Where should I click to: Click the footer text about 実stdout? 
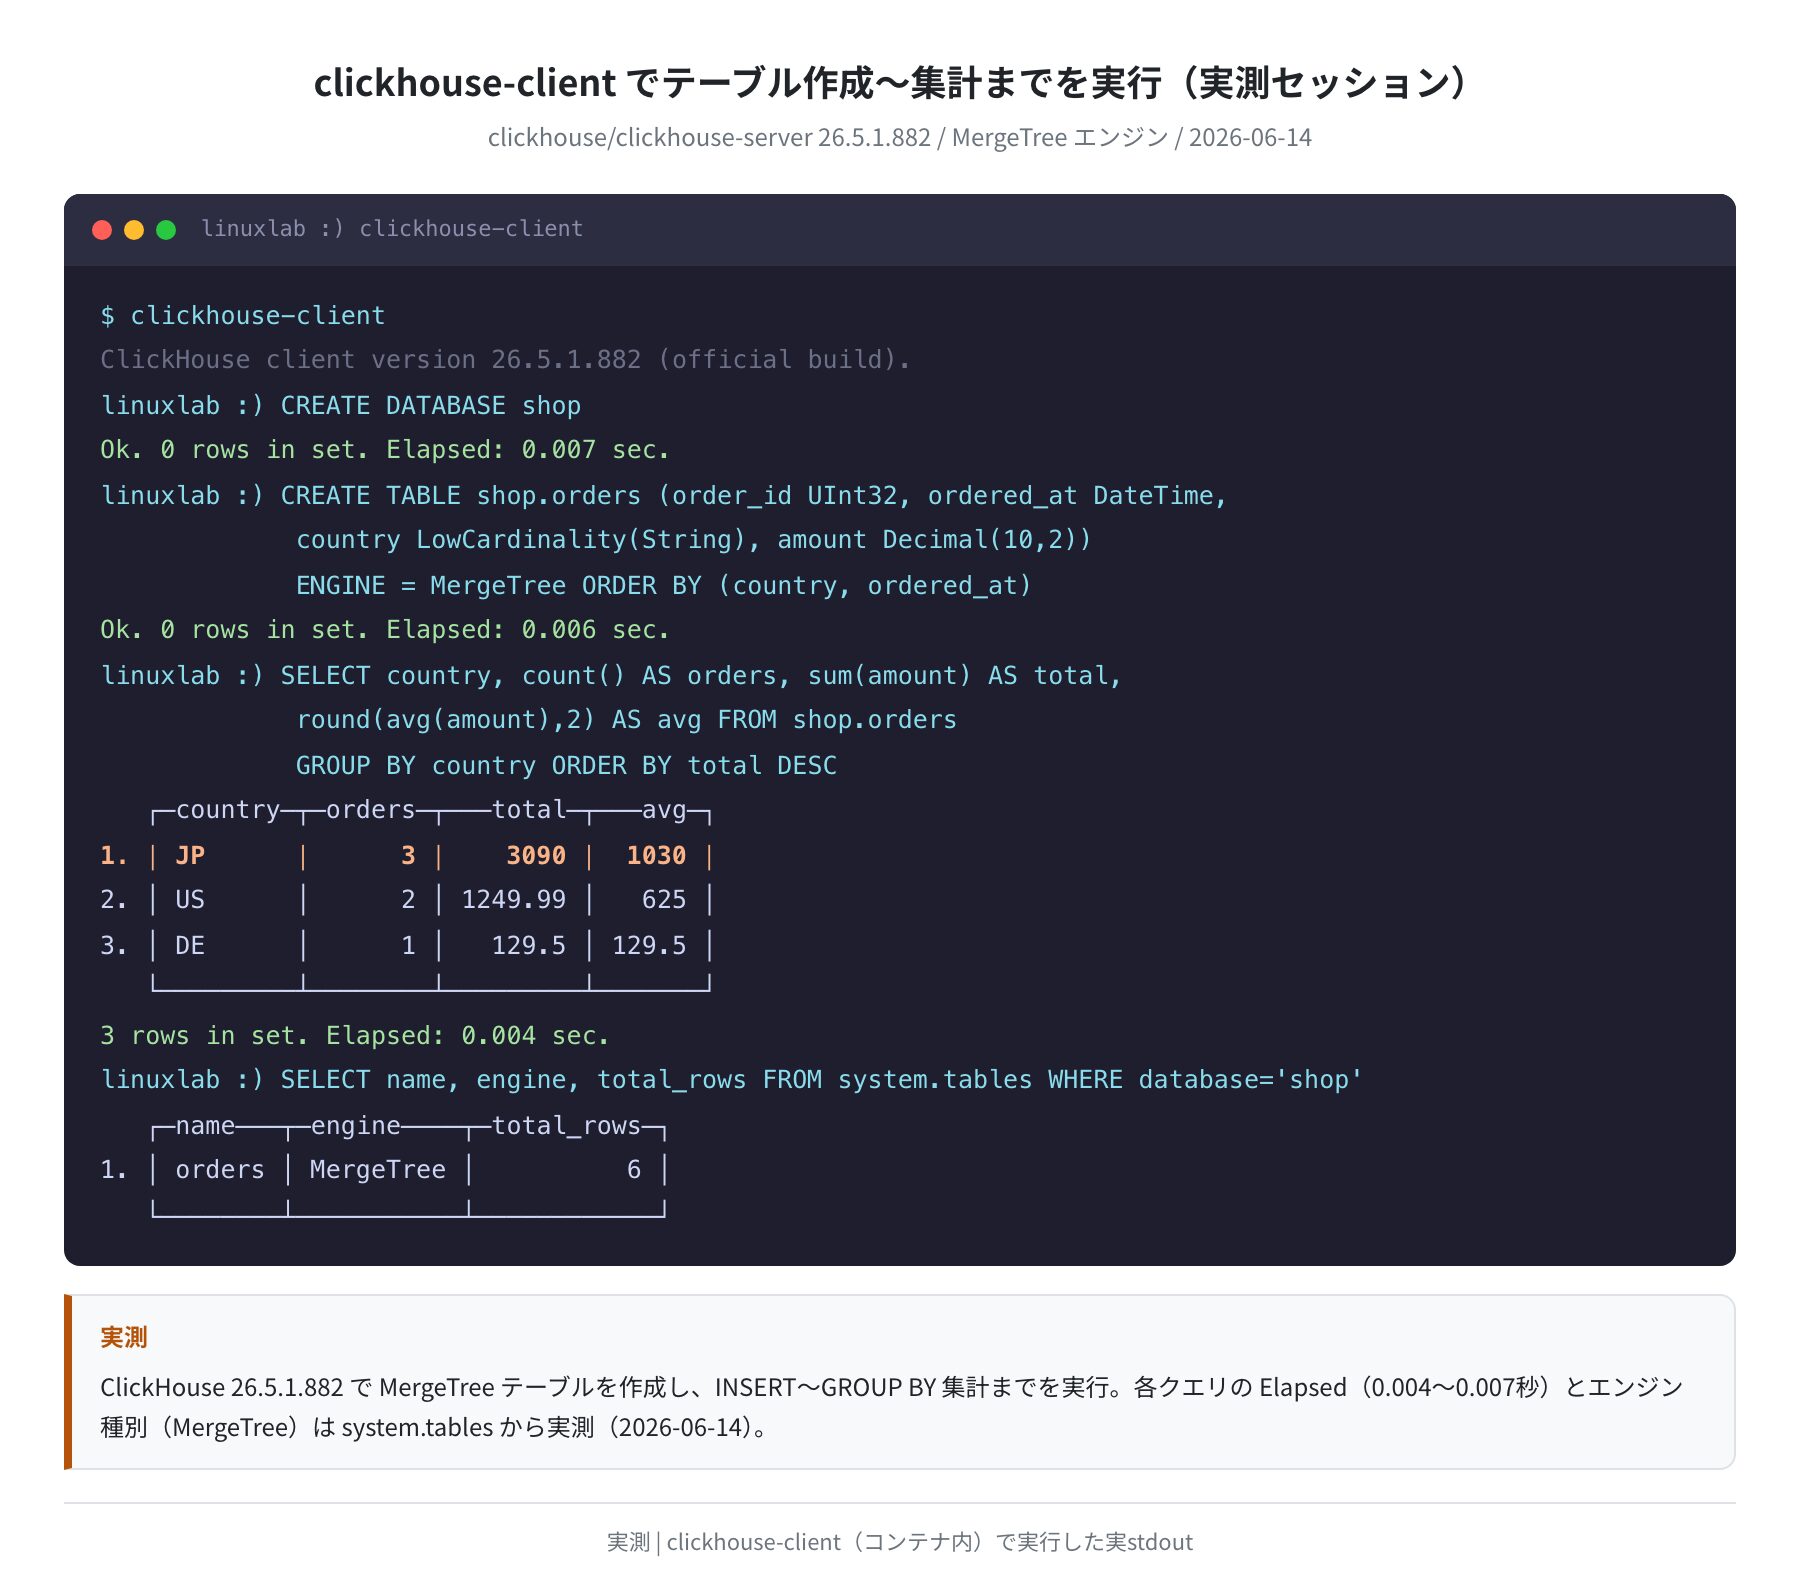pos(899,1542)
